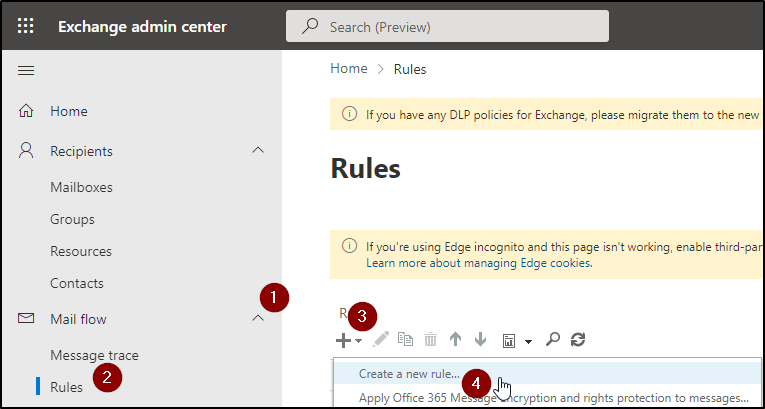Open Message trace under Mail flow
This screenshot has width=765, height=409.
(94, 355)
